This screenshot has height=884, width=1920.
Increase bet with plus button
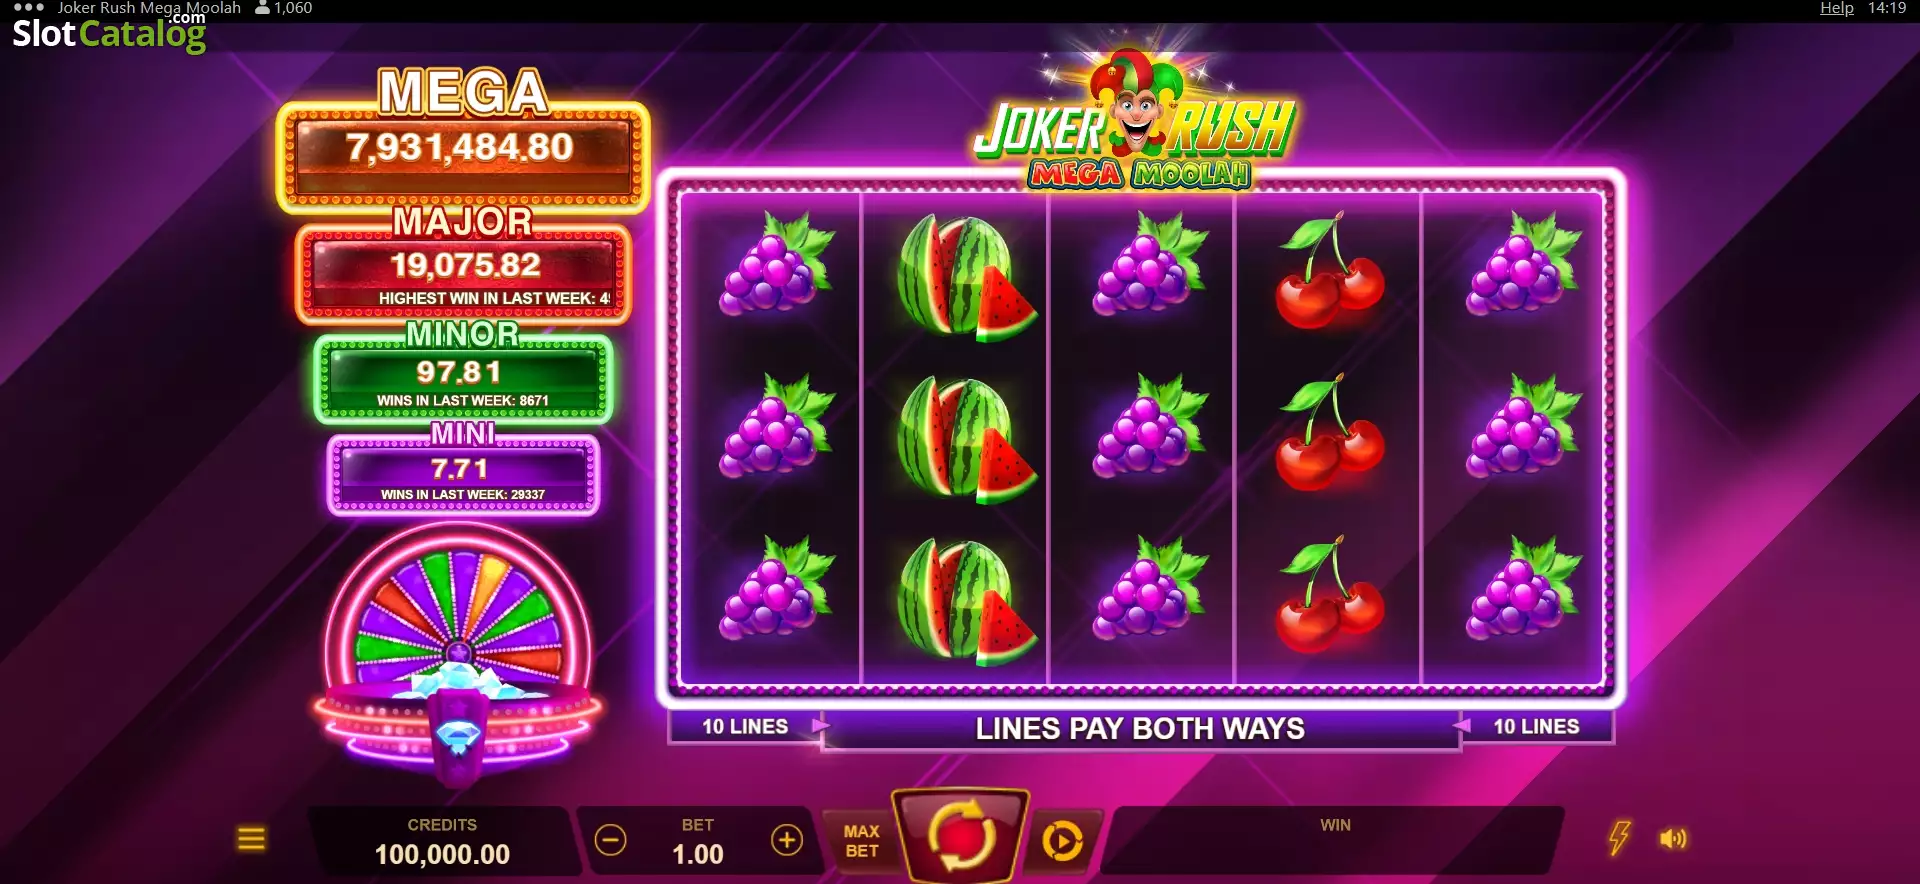[787, 840]
